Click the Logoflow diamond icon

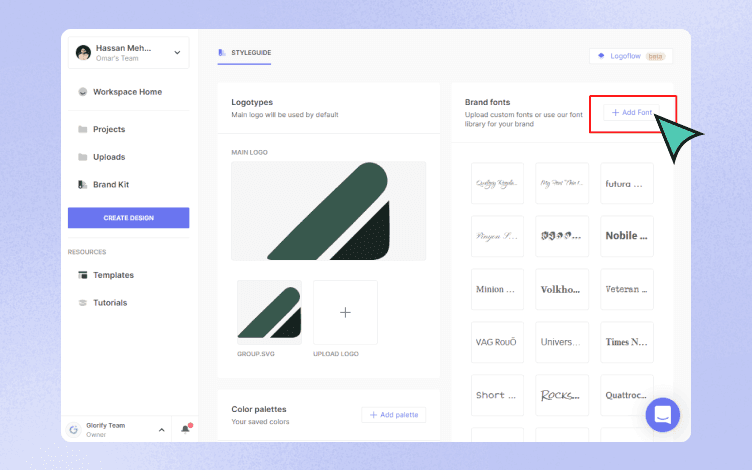click(x=601, y=56)
